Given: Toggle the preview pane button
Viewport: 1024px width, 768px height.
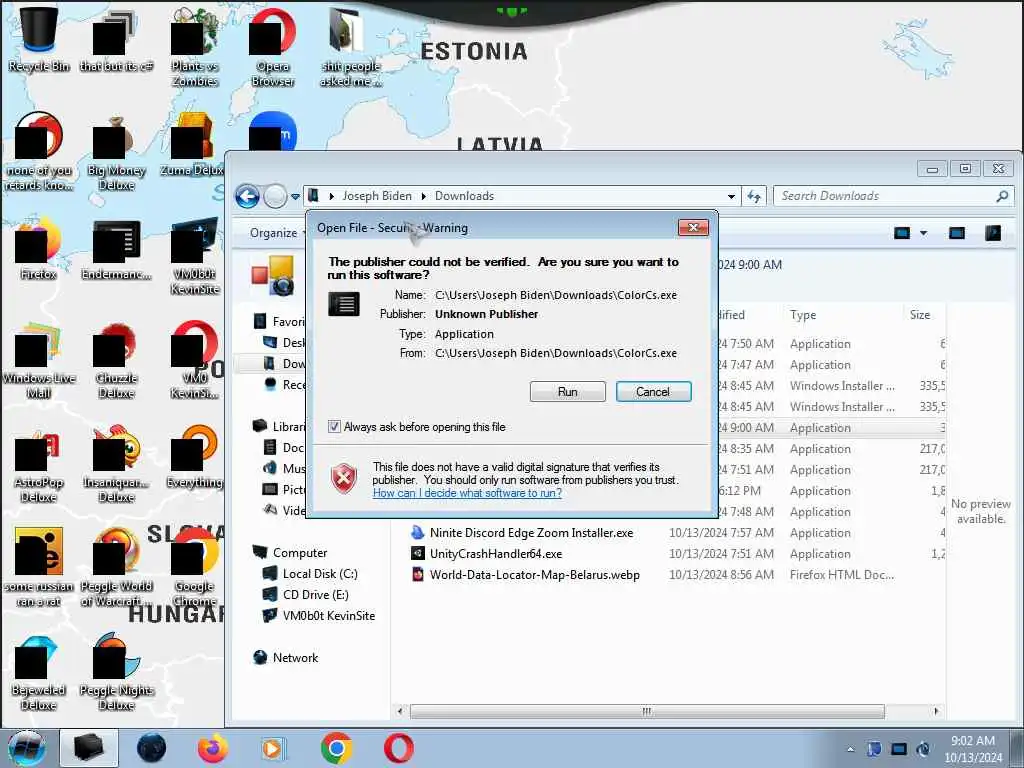Looking at the screenshot, I should [x=957, y=233].
